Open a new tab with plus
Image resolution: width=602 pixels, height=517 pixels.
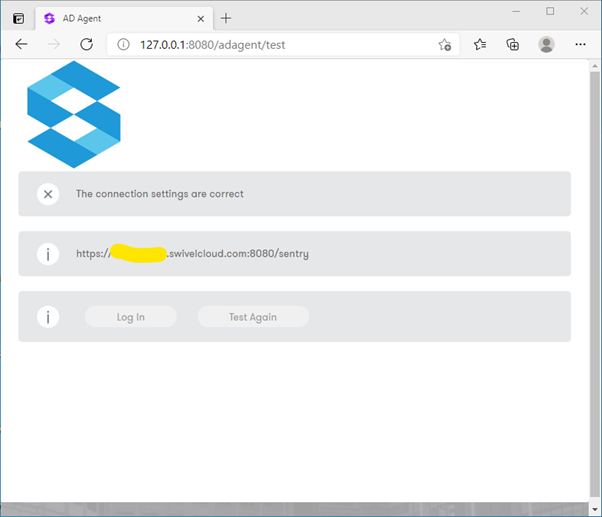point(226,18)
